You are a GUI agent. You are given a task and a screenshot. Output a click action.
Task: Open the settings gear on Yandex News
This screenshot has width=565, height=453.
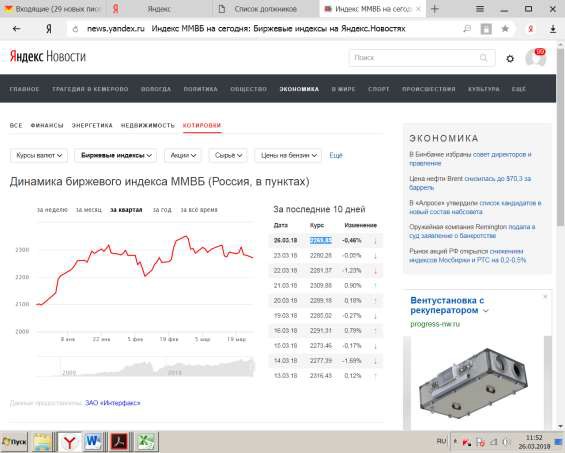510,58
